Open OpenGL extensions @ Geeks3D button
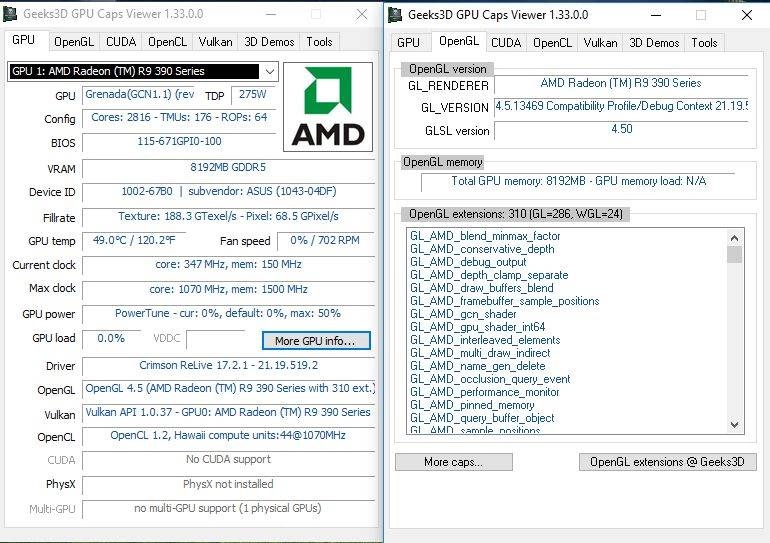The height and width of the screenshot is (543, 770). tap(667, 462)
